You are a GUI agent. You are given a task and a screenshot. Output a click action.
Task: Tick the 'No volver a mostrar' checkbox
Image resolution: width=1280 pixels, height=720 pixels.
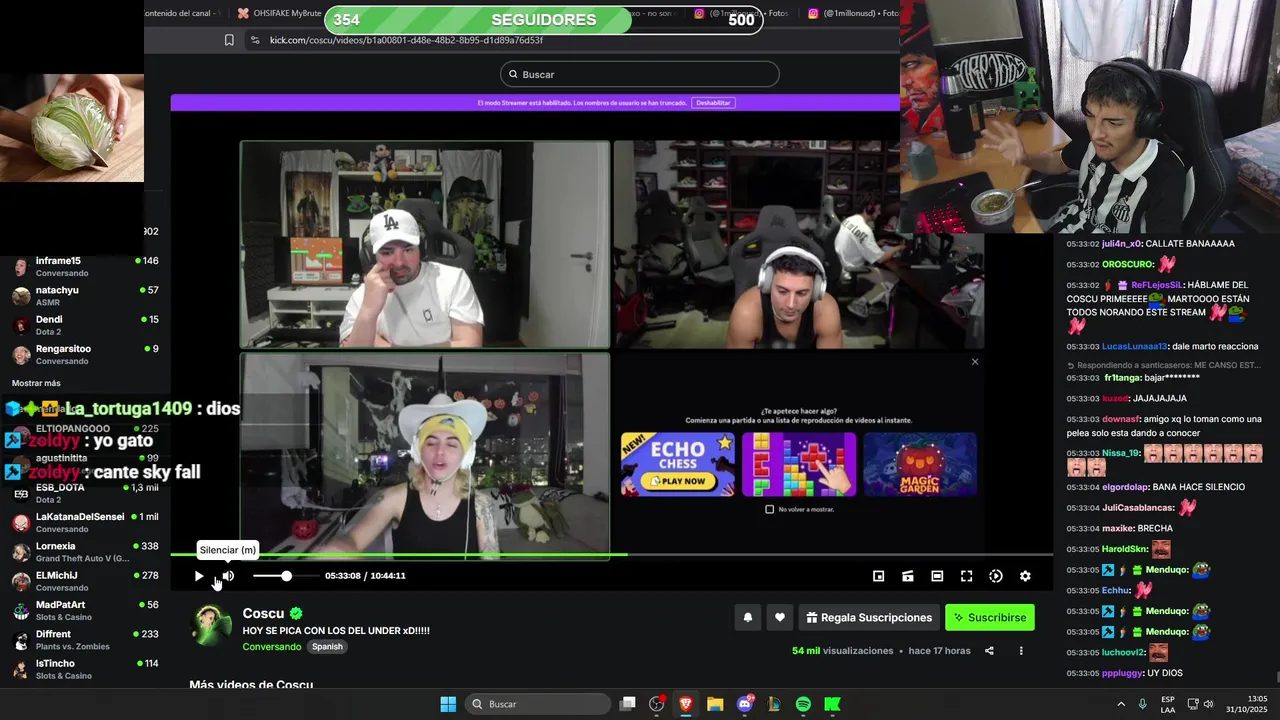click(x=769, y=509)
